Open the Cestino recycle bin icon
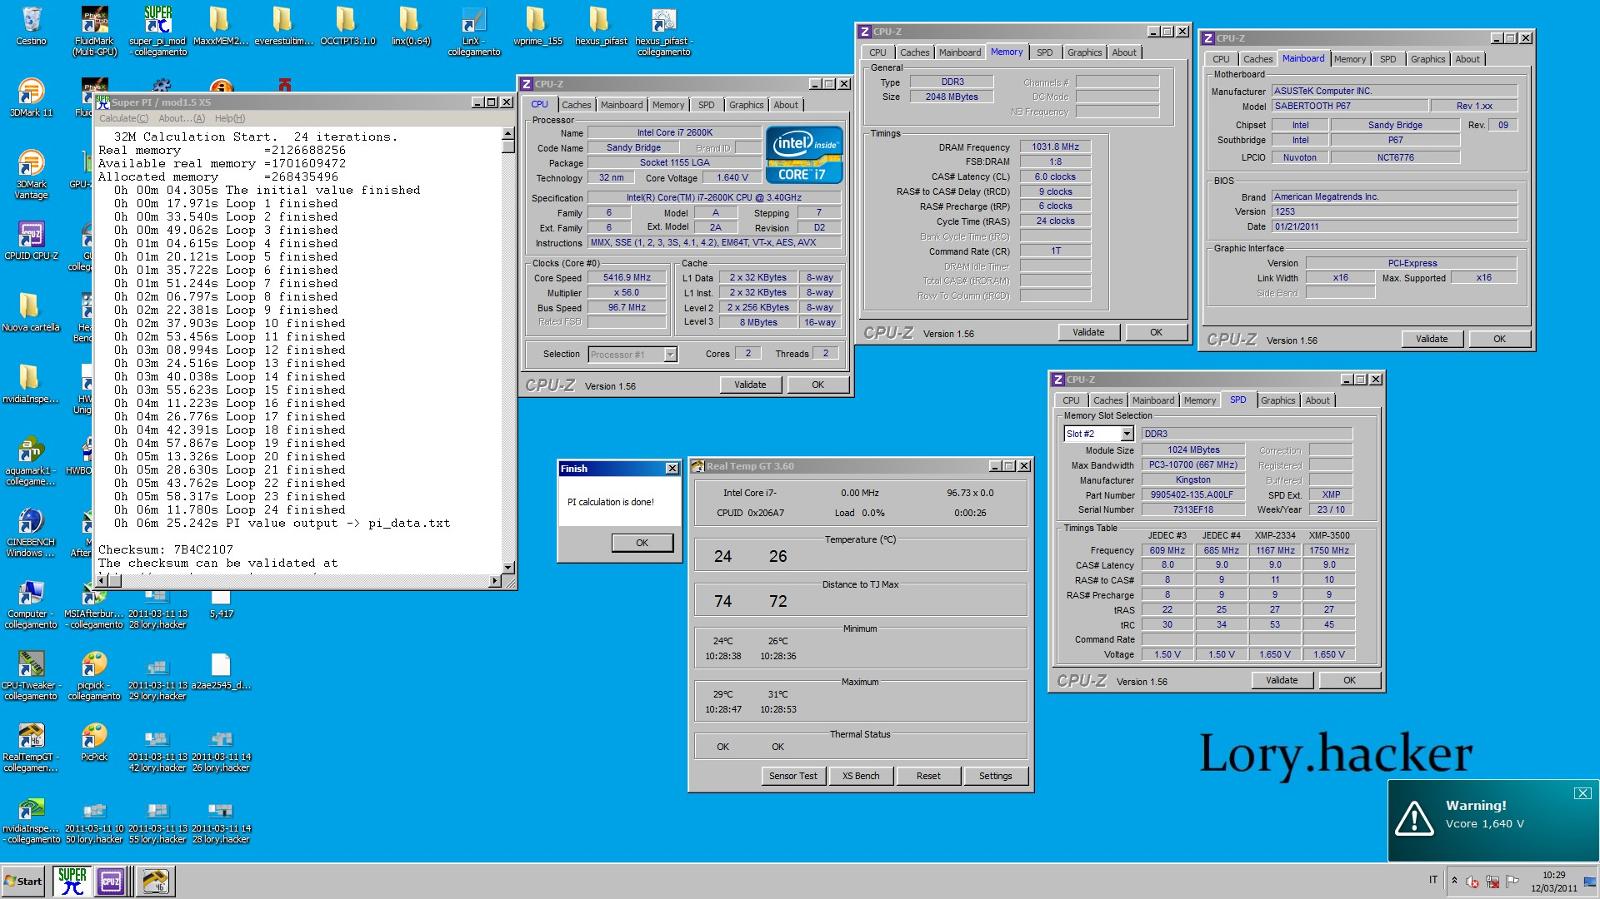The height and width of the screenshot is (899, 1600). pos(31,26)
